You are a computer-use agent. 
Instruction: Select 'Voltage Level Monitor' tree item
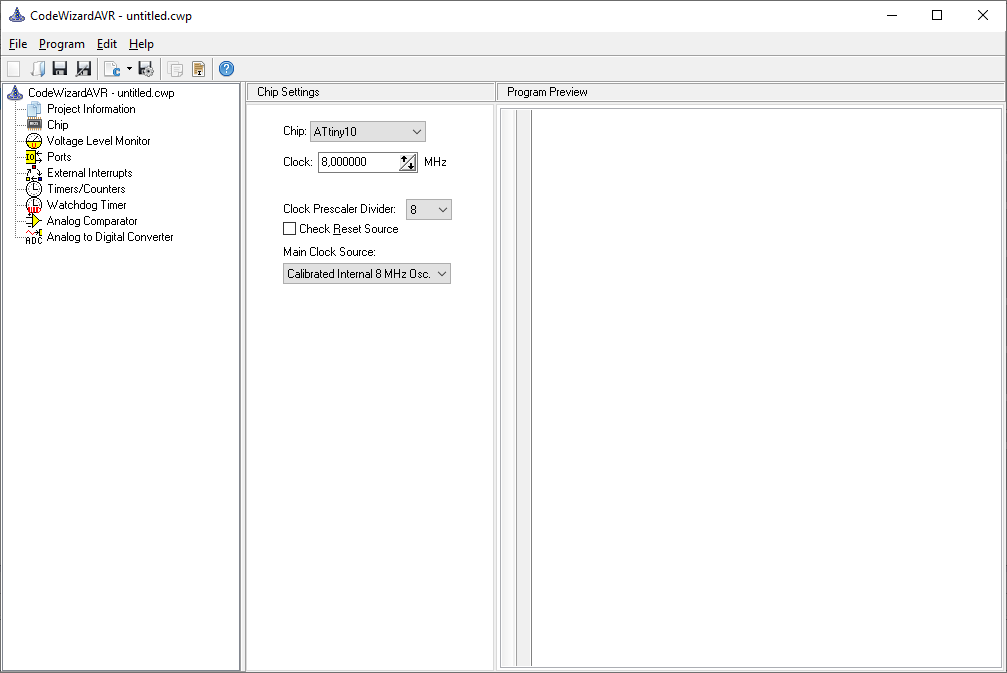tap(98, 141)
